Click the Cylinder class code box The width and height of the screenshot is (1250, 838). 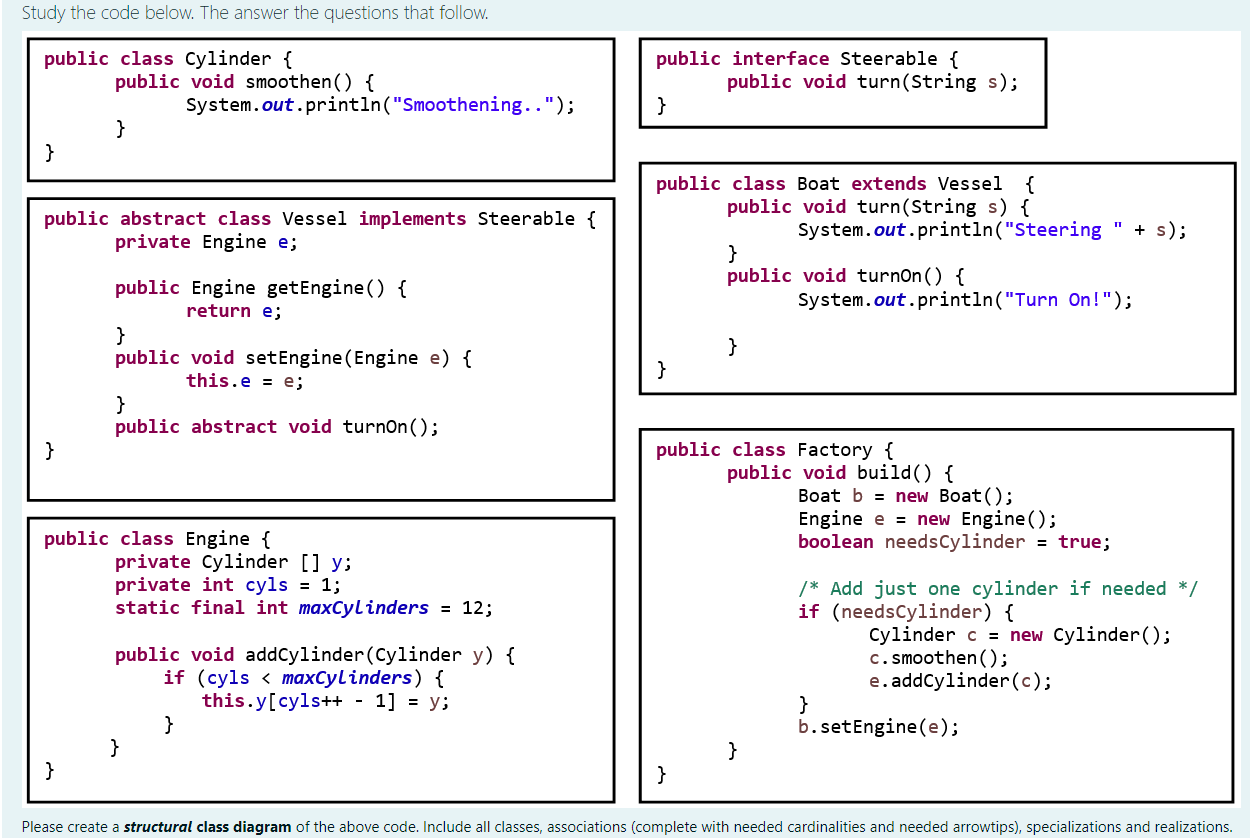(x=320, y=108)
